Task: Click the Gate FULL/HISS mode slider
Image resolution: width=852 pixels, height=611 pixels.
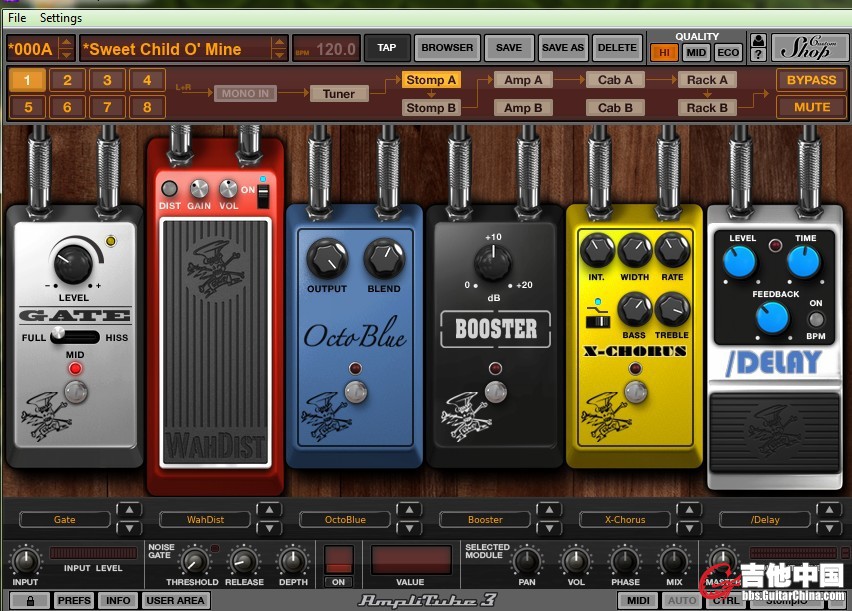Action: 74,336
